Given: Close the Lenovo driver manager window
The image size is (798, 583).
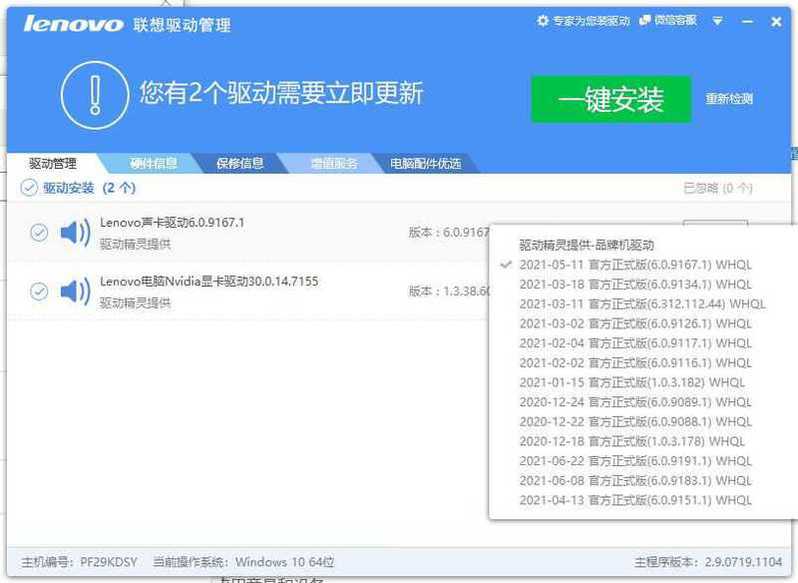Looking at the screenshot, I should pos(776,21).
